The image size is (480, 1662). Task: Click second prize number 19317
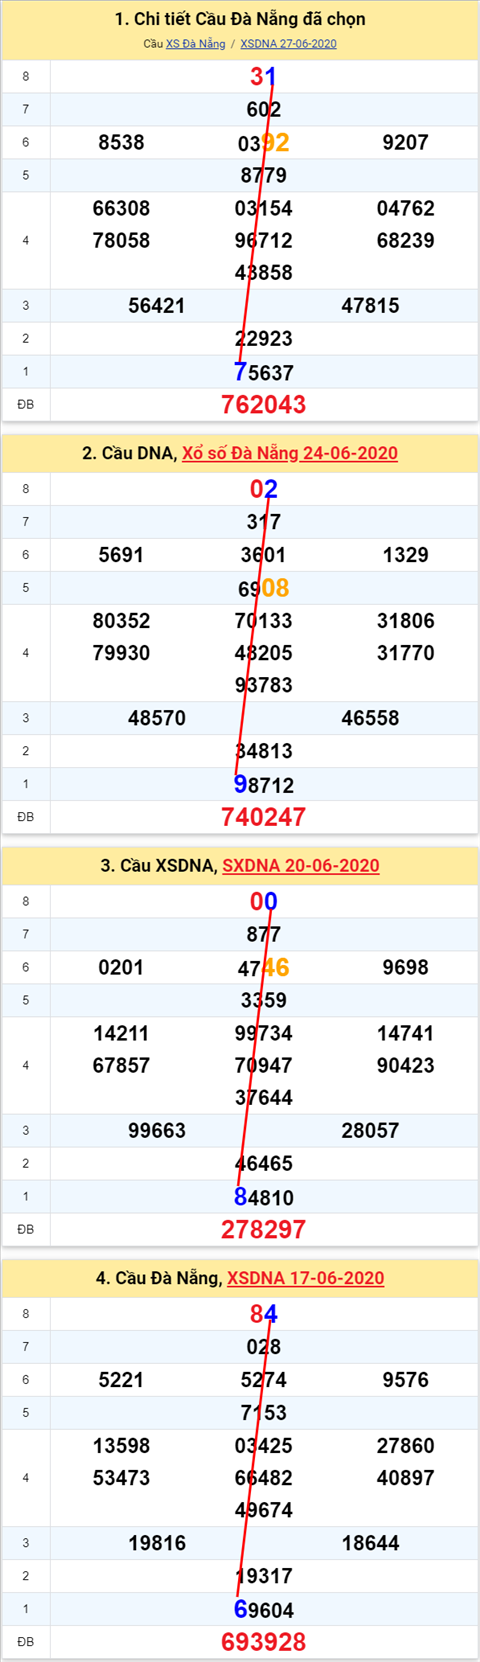pos(264,1576)
